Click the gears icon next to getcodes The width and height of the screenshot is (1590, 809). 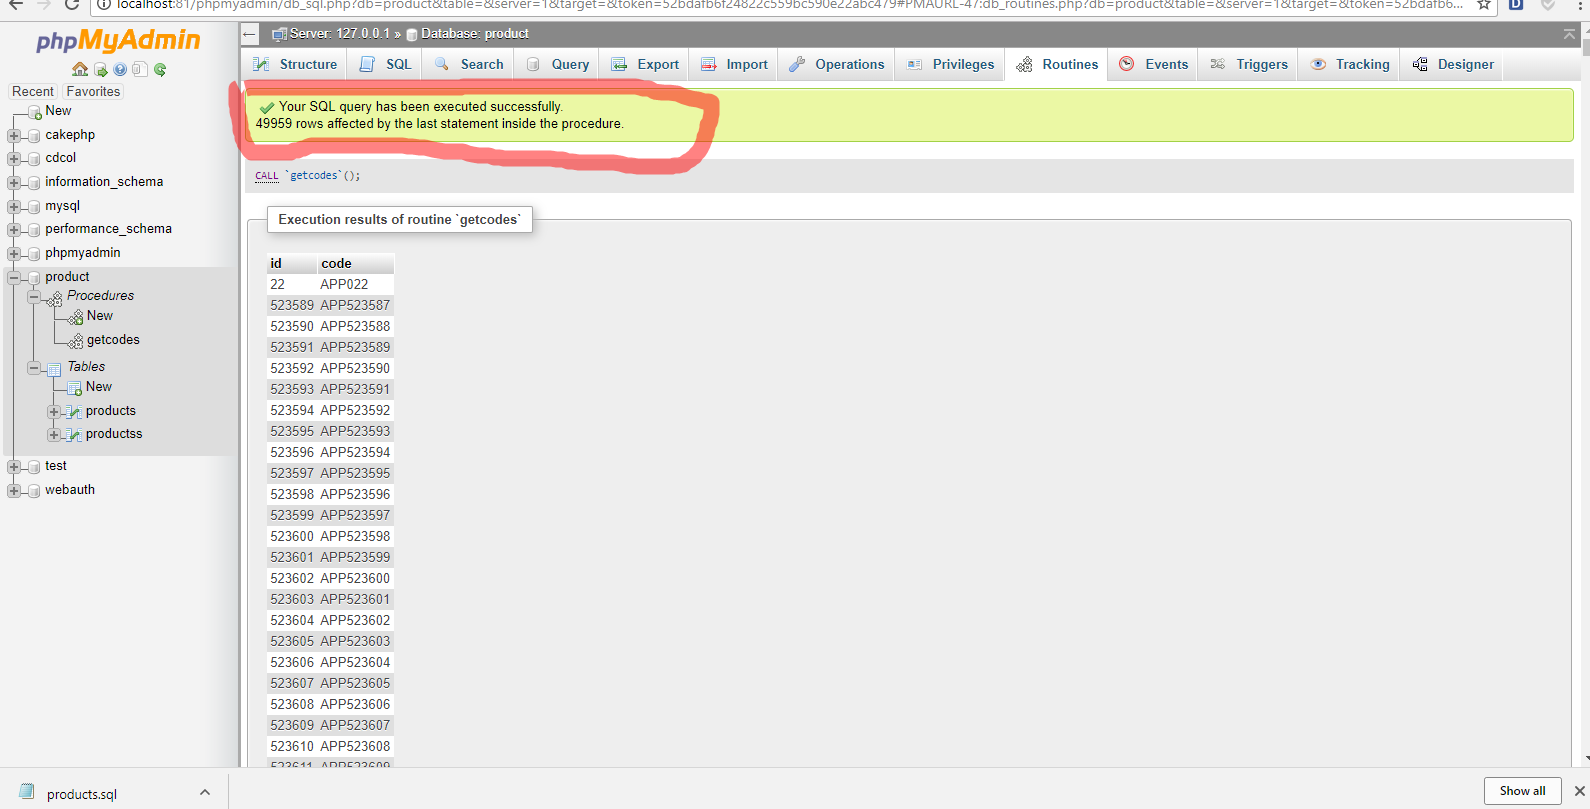point(75,341)
